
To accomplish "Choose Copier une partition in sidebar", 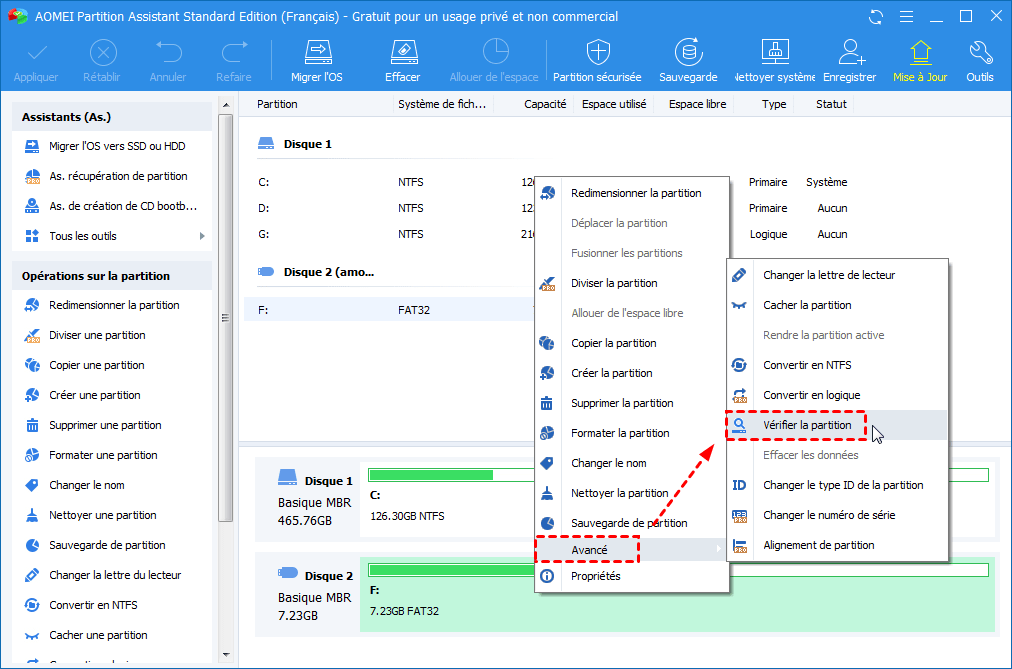I will pos(112,365).
